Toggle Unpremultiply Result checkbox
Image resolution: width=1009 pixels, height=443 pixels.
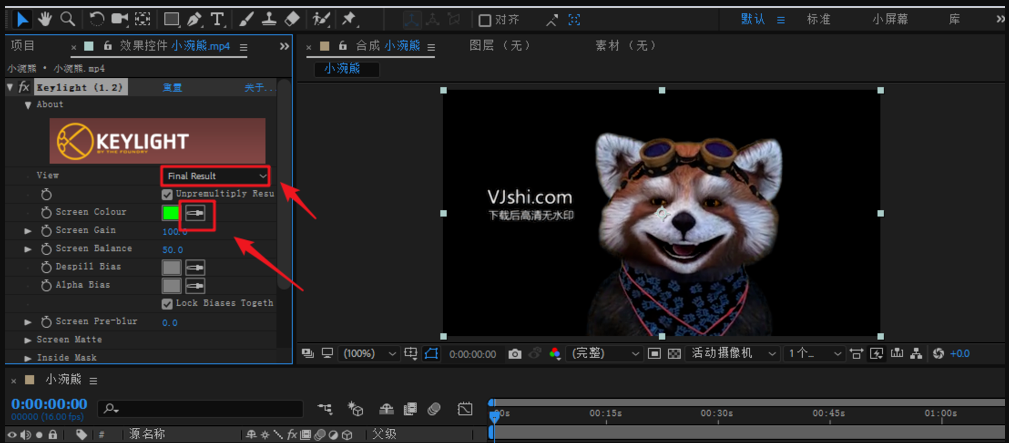(x=167, y=194)
